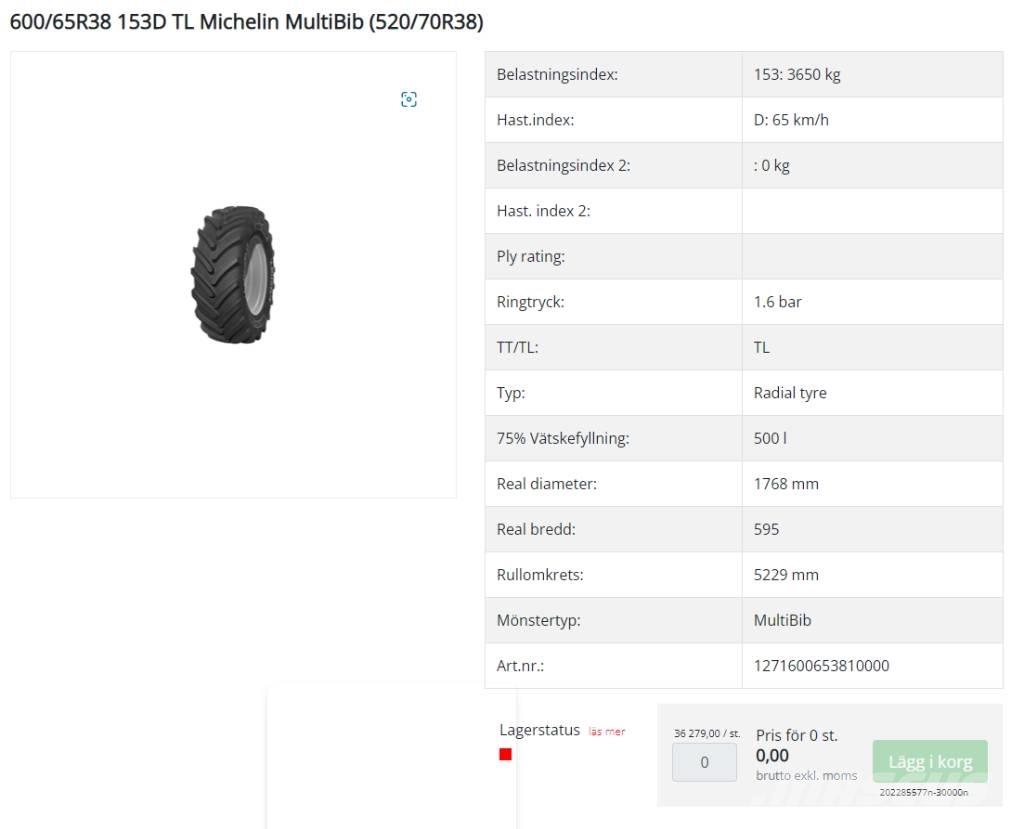Select the Real diameter value 1768 mm
The width and height of the screenshot is (1024, 829).
pyautogui.click(x=786, y=484)
